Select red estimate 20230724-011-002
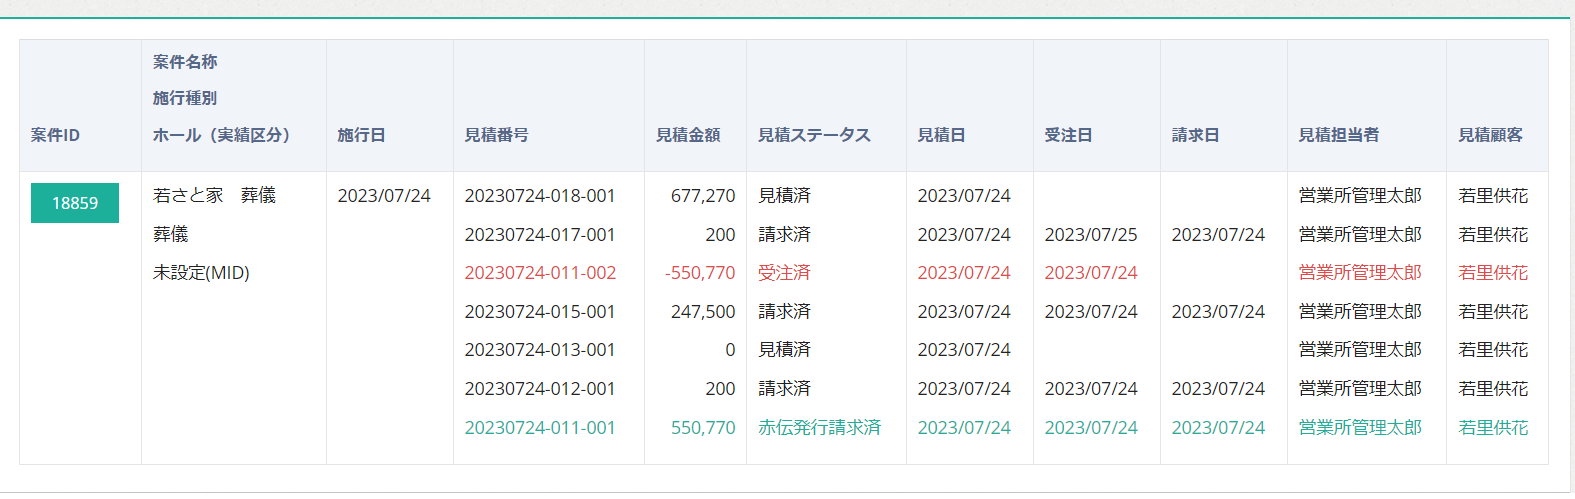 click(540, 273)
